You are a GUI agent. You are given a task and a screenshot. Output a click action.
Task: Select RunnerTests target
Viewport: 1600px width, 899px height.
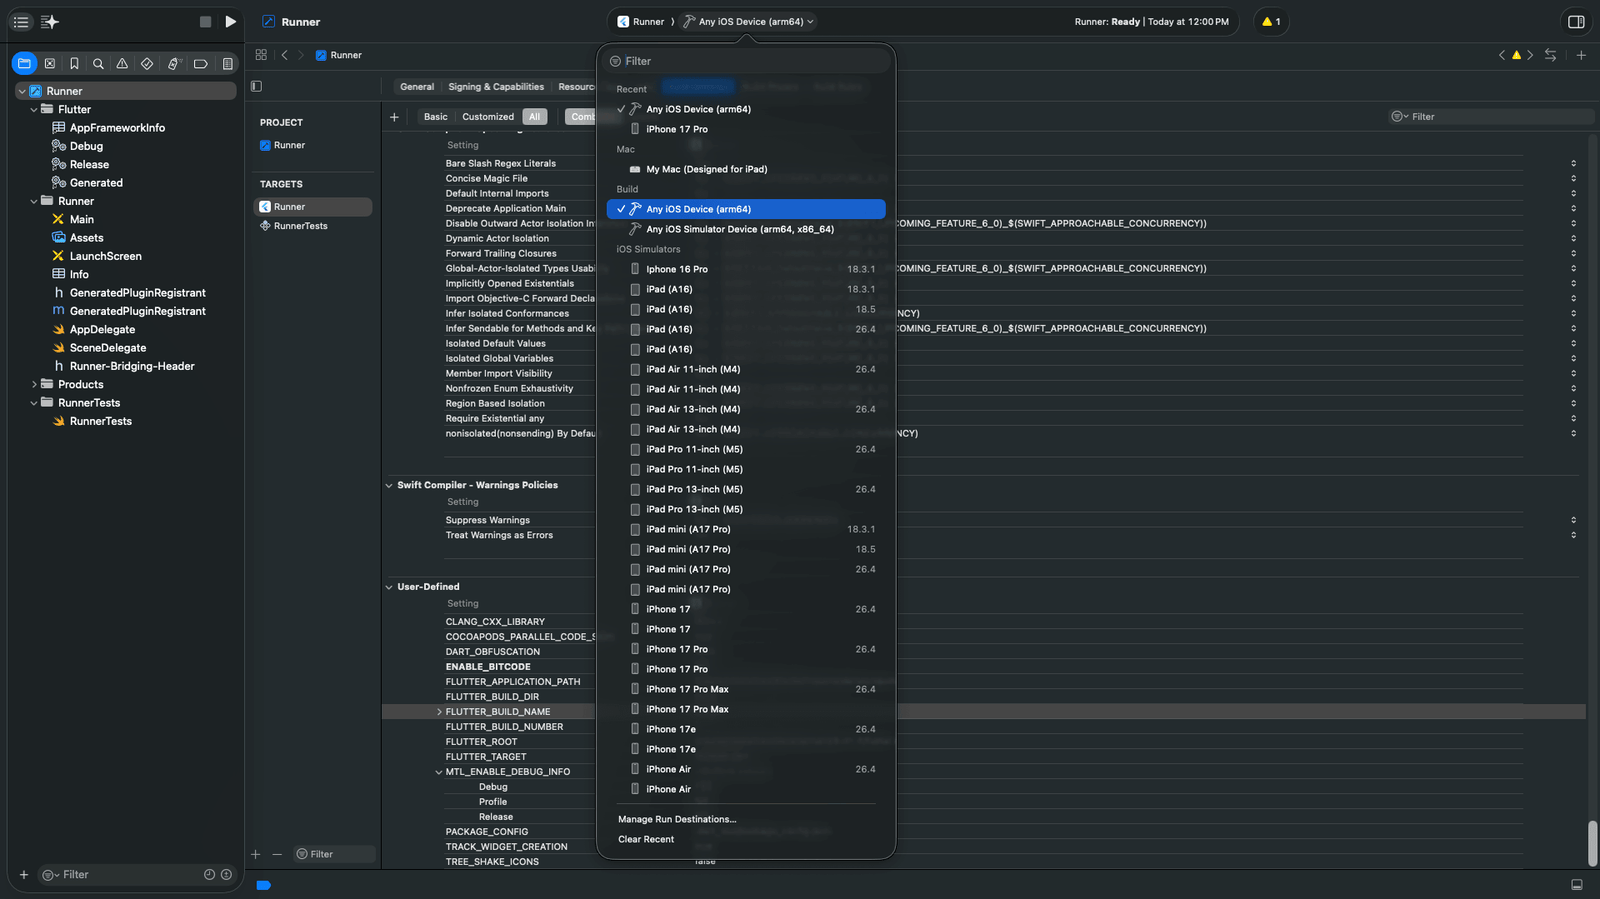(300, 226)
